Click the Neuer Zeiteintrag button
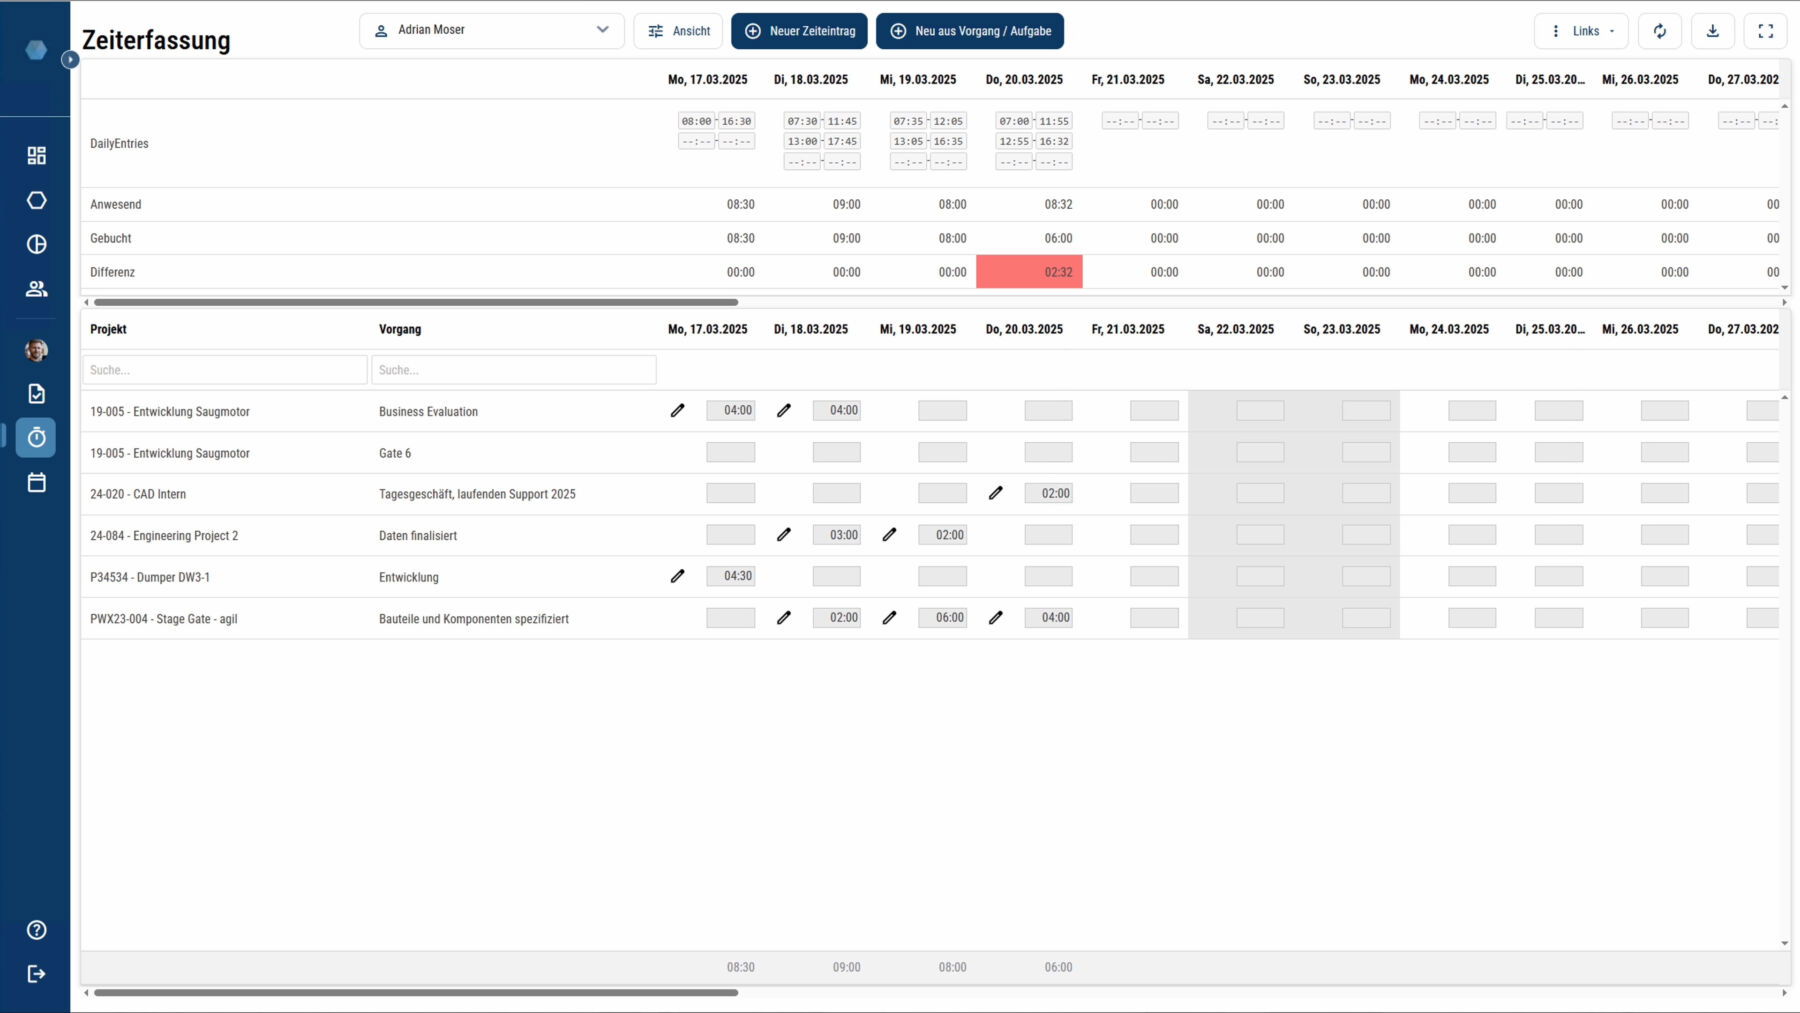The width and height of the screenshot is (1800, 1013). coord(800,31)
